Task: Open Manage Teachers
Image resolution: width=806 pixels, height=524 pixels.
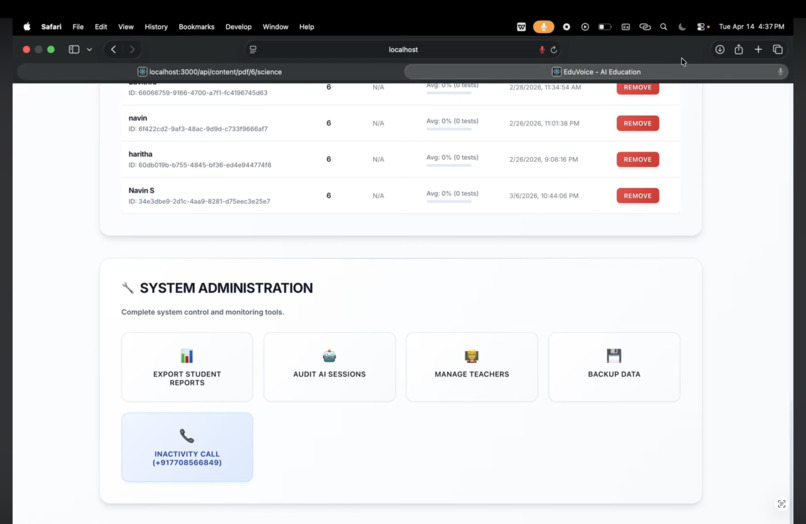Action: pos(472,367)
